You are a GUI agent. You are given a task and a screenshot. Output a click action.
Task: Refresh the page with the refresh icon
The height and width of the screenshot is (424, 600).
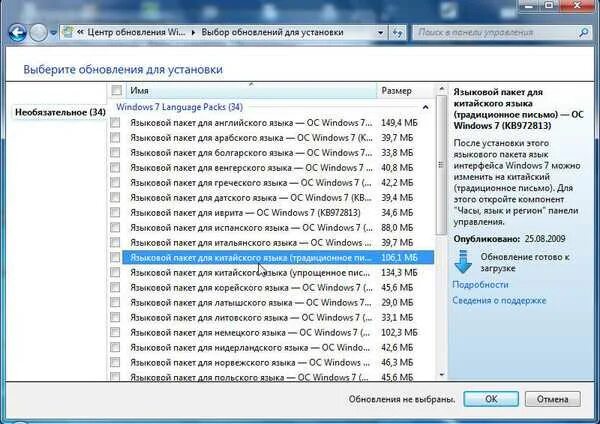click(398, 33)
